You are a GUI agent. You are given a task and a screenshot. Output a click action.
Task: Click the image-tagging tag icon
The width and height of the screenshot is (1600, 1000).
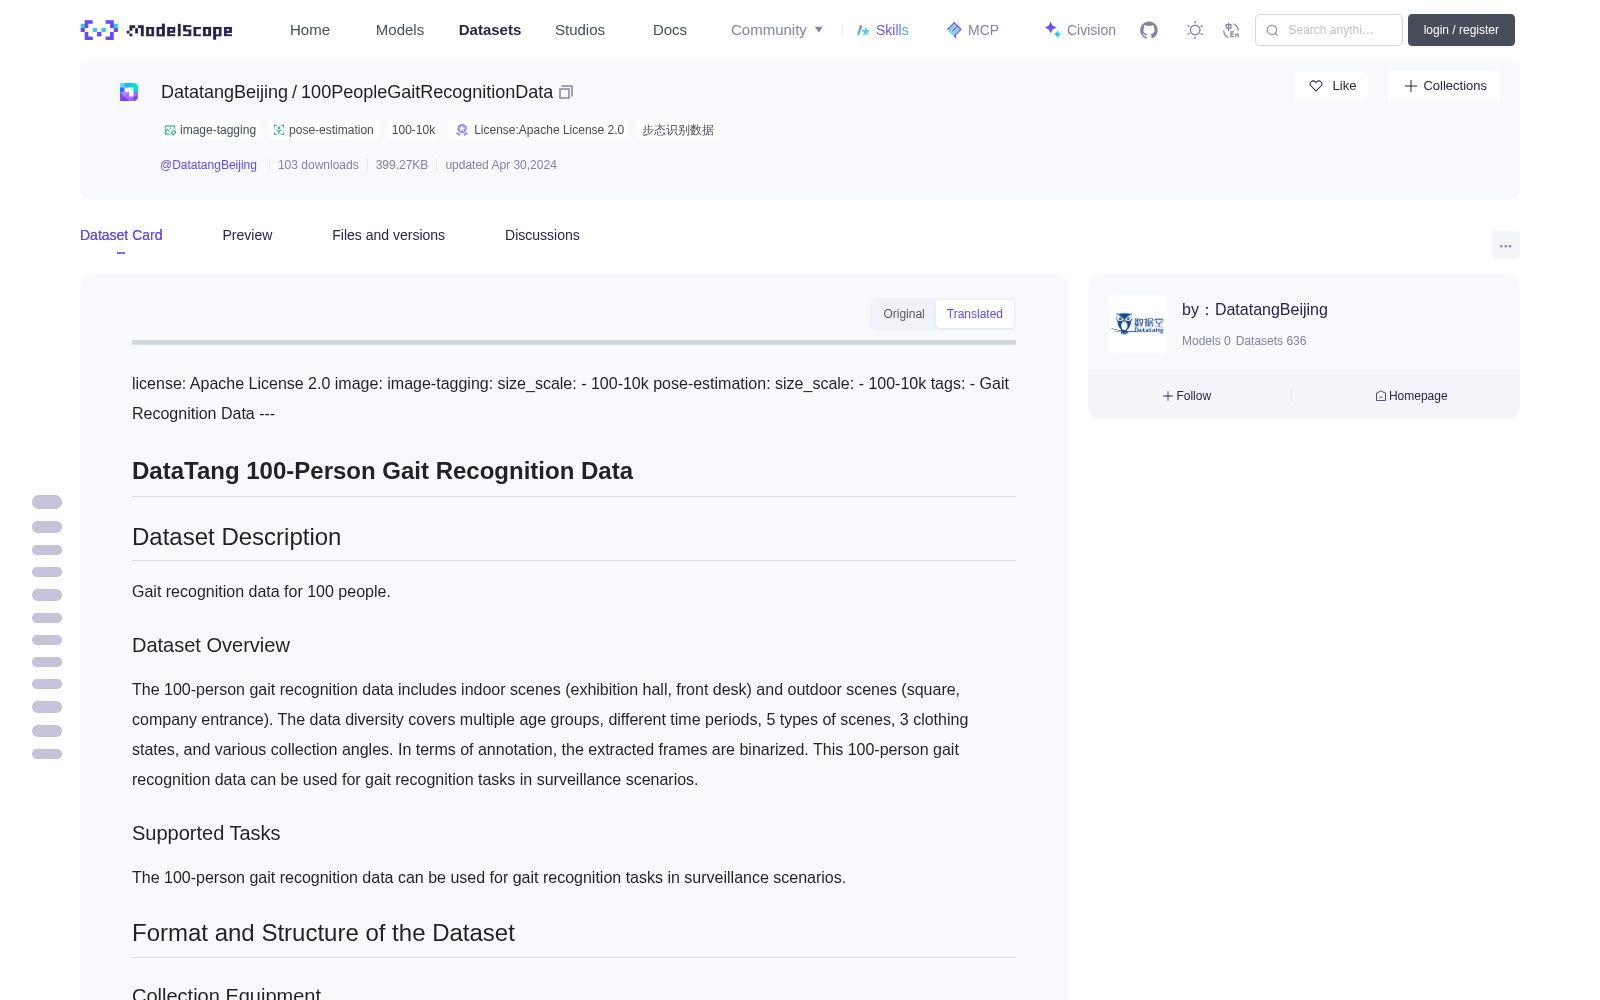(170, 130)
